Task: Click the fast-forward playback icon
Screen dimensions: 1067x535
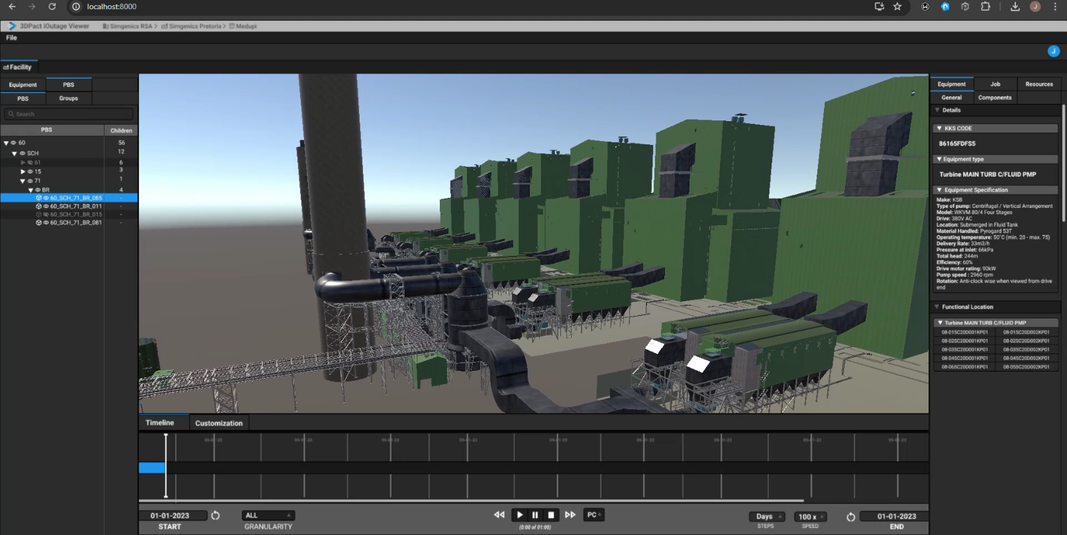Action: 570,515
